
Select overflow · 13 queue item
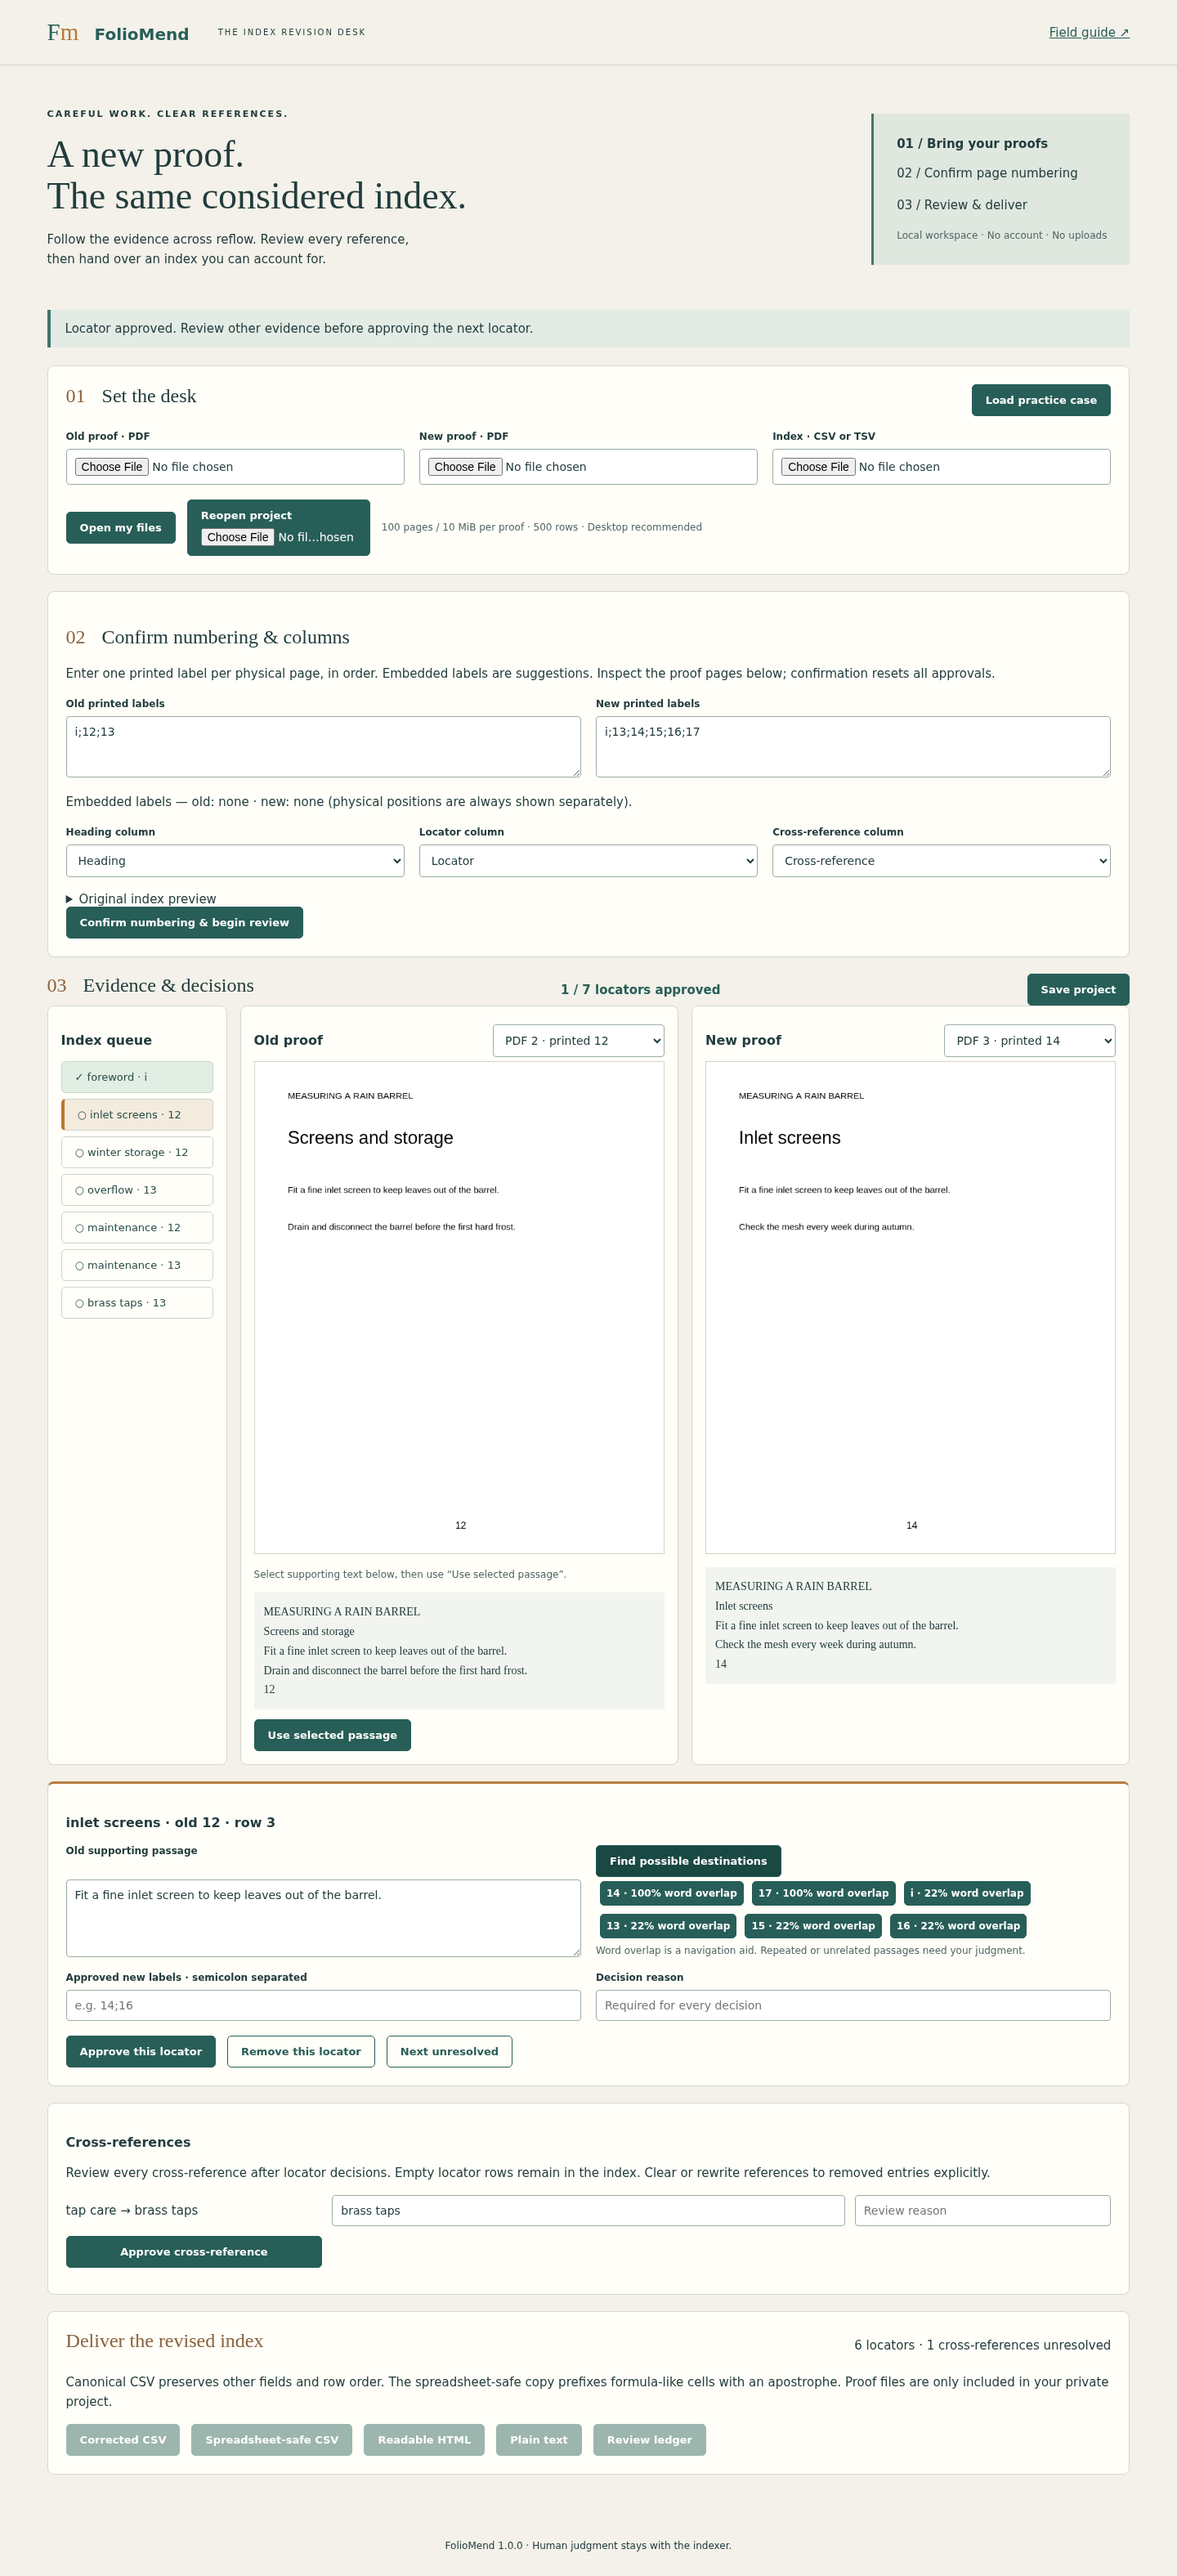[137, 1190]
